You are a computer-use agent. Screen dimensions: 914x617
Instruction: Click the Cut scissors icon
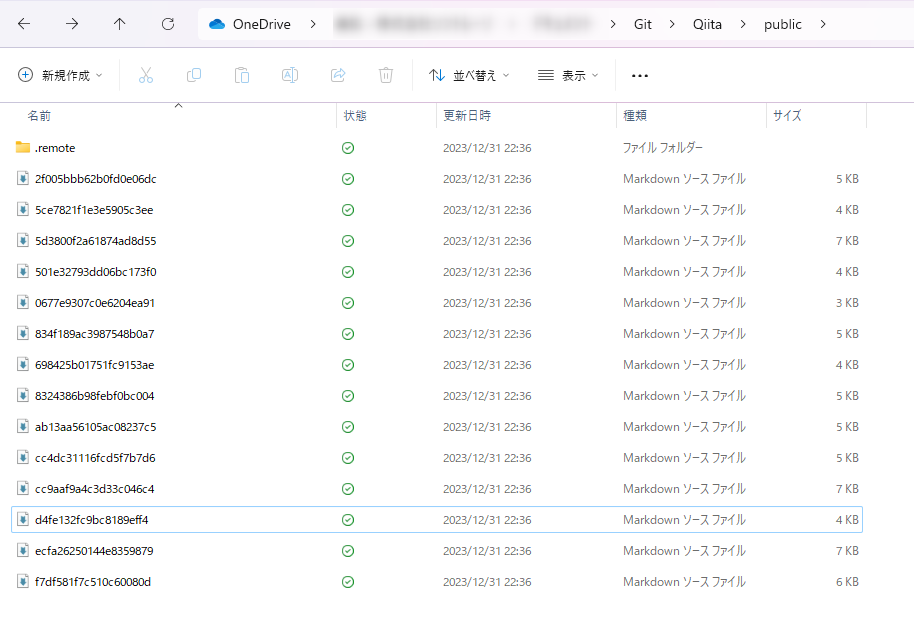[146, 75]
